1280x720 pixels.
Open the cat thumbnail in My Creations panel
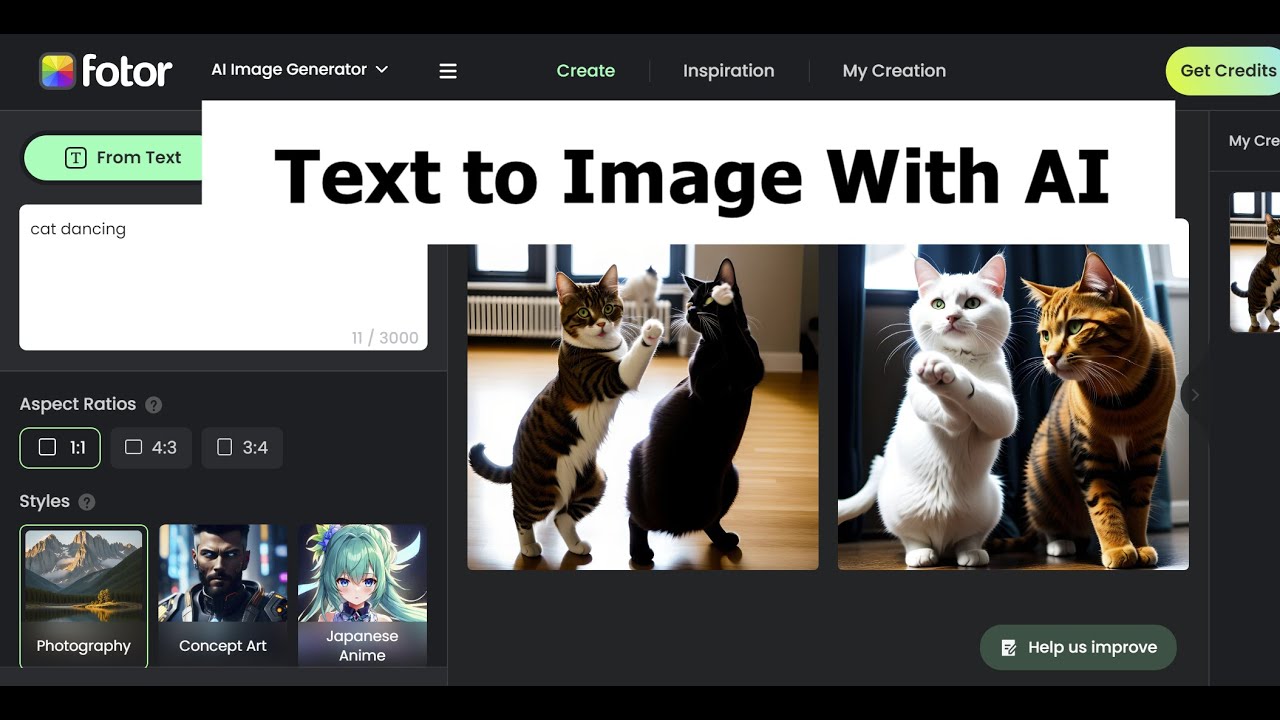pyautogui.click(x=1255, y=262)
